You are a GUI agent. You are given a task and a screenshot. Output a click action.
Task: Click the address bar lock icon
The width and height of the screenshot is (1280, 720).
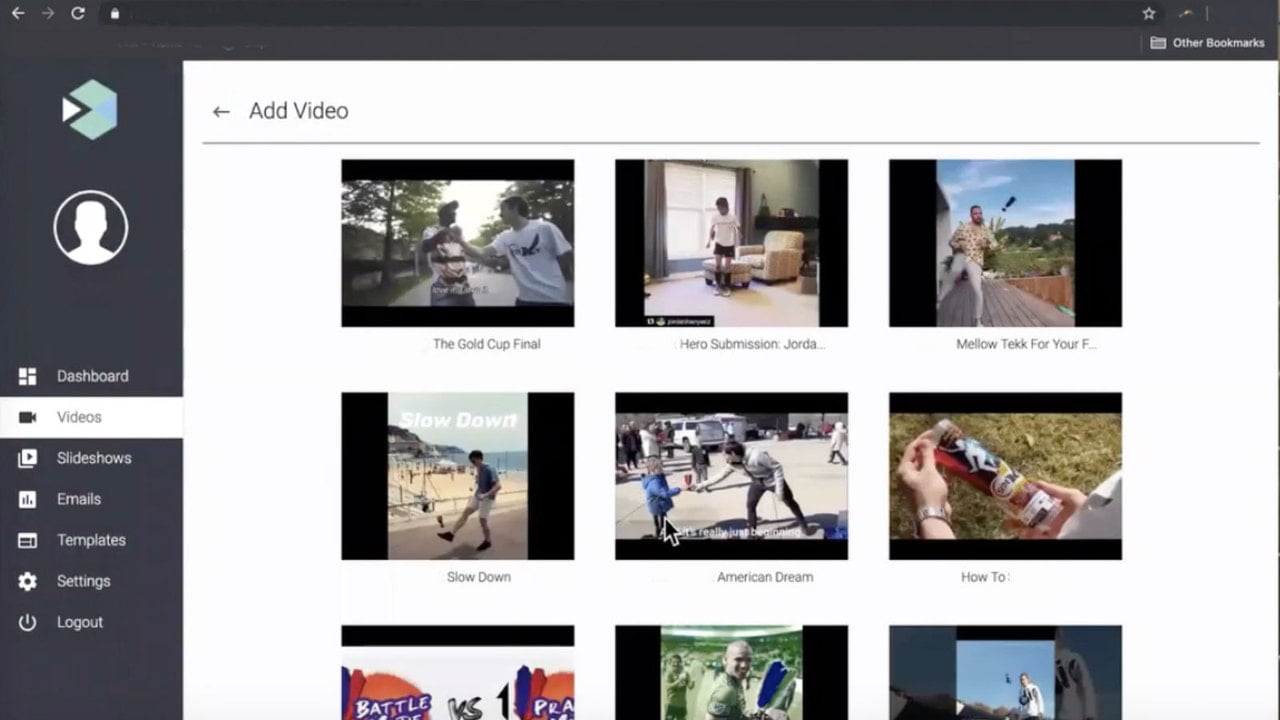click(x=114, y=13)
